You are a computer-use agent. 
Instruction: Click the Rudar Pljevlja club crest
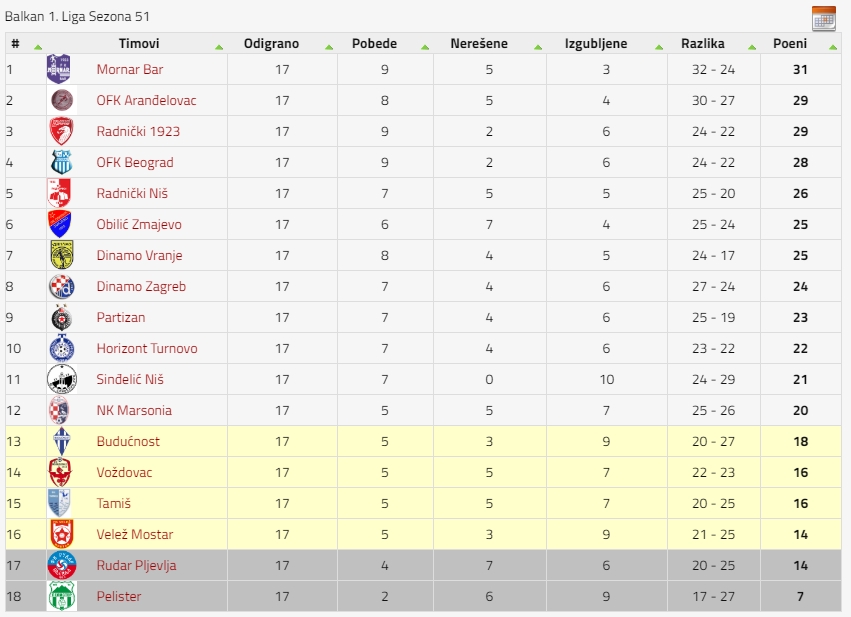pos(61,565)
